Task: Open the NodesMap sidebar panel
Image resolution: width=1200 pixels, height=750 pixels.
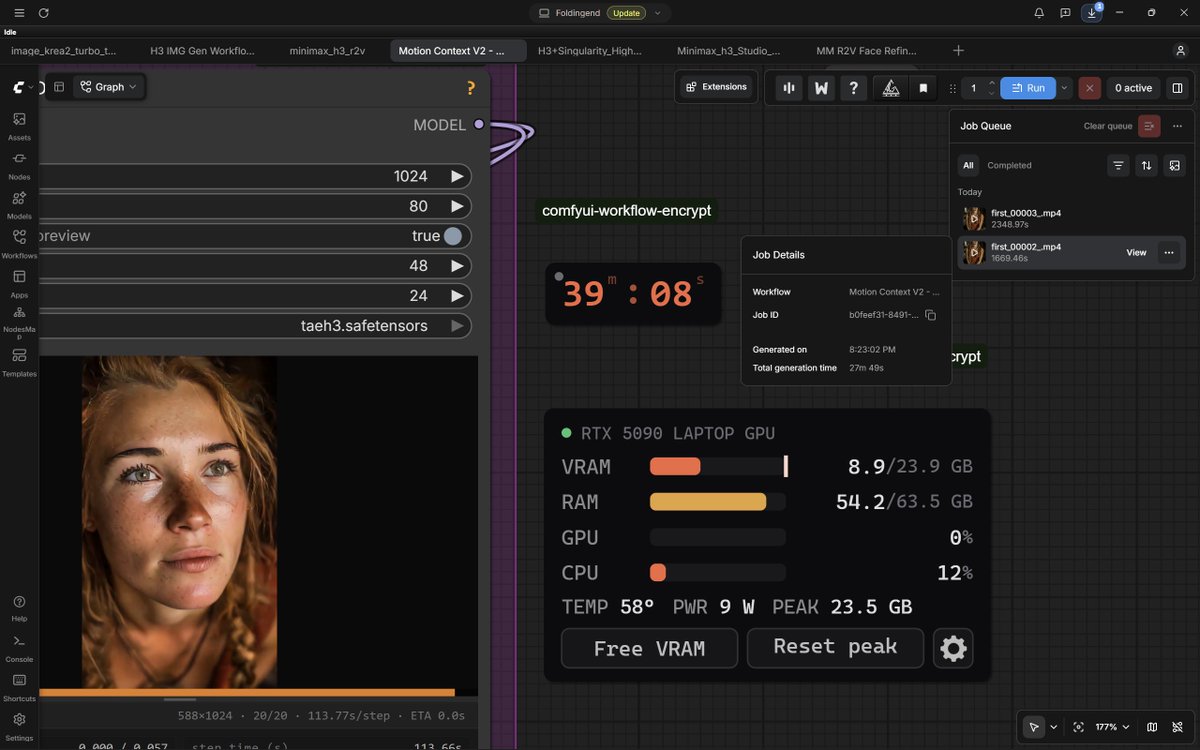Action: click(x=19, y=322)
